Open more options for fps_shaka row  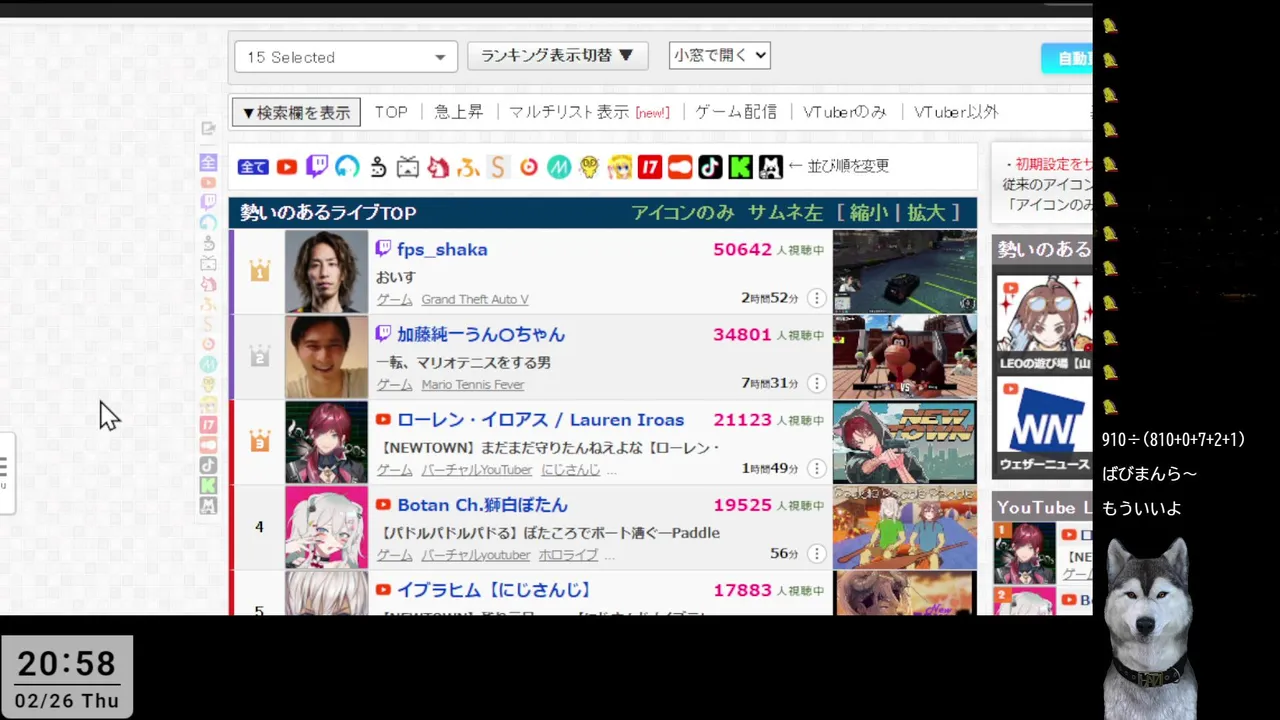(816, 298)
